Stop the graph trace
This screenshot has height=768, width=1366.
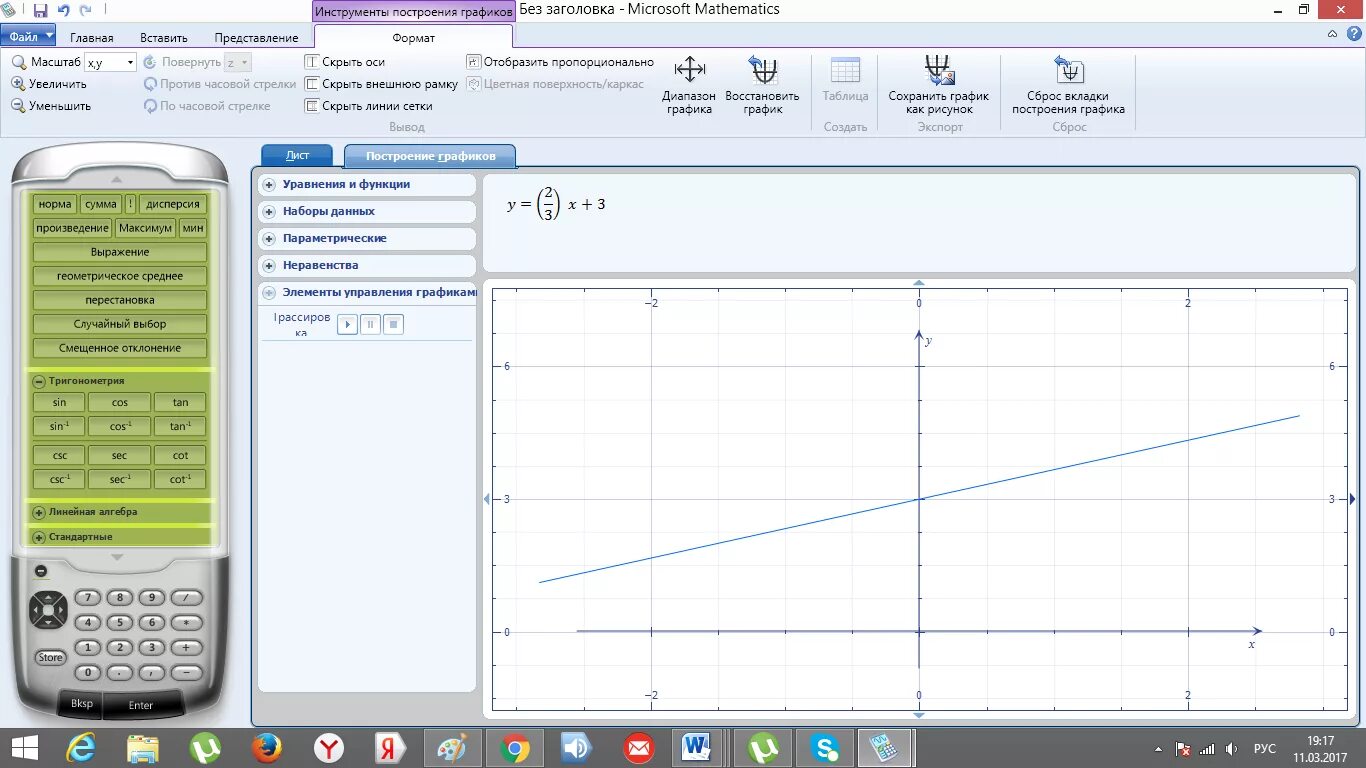(x=394, y=324)
